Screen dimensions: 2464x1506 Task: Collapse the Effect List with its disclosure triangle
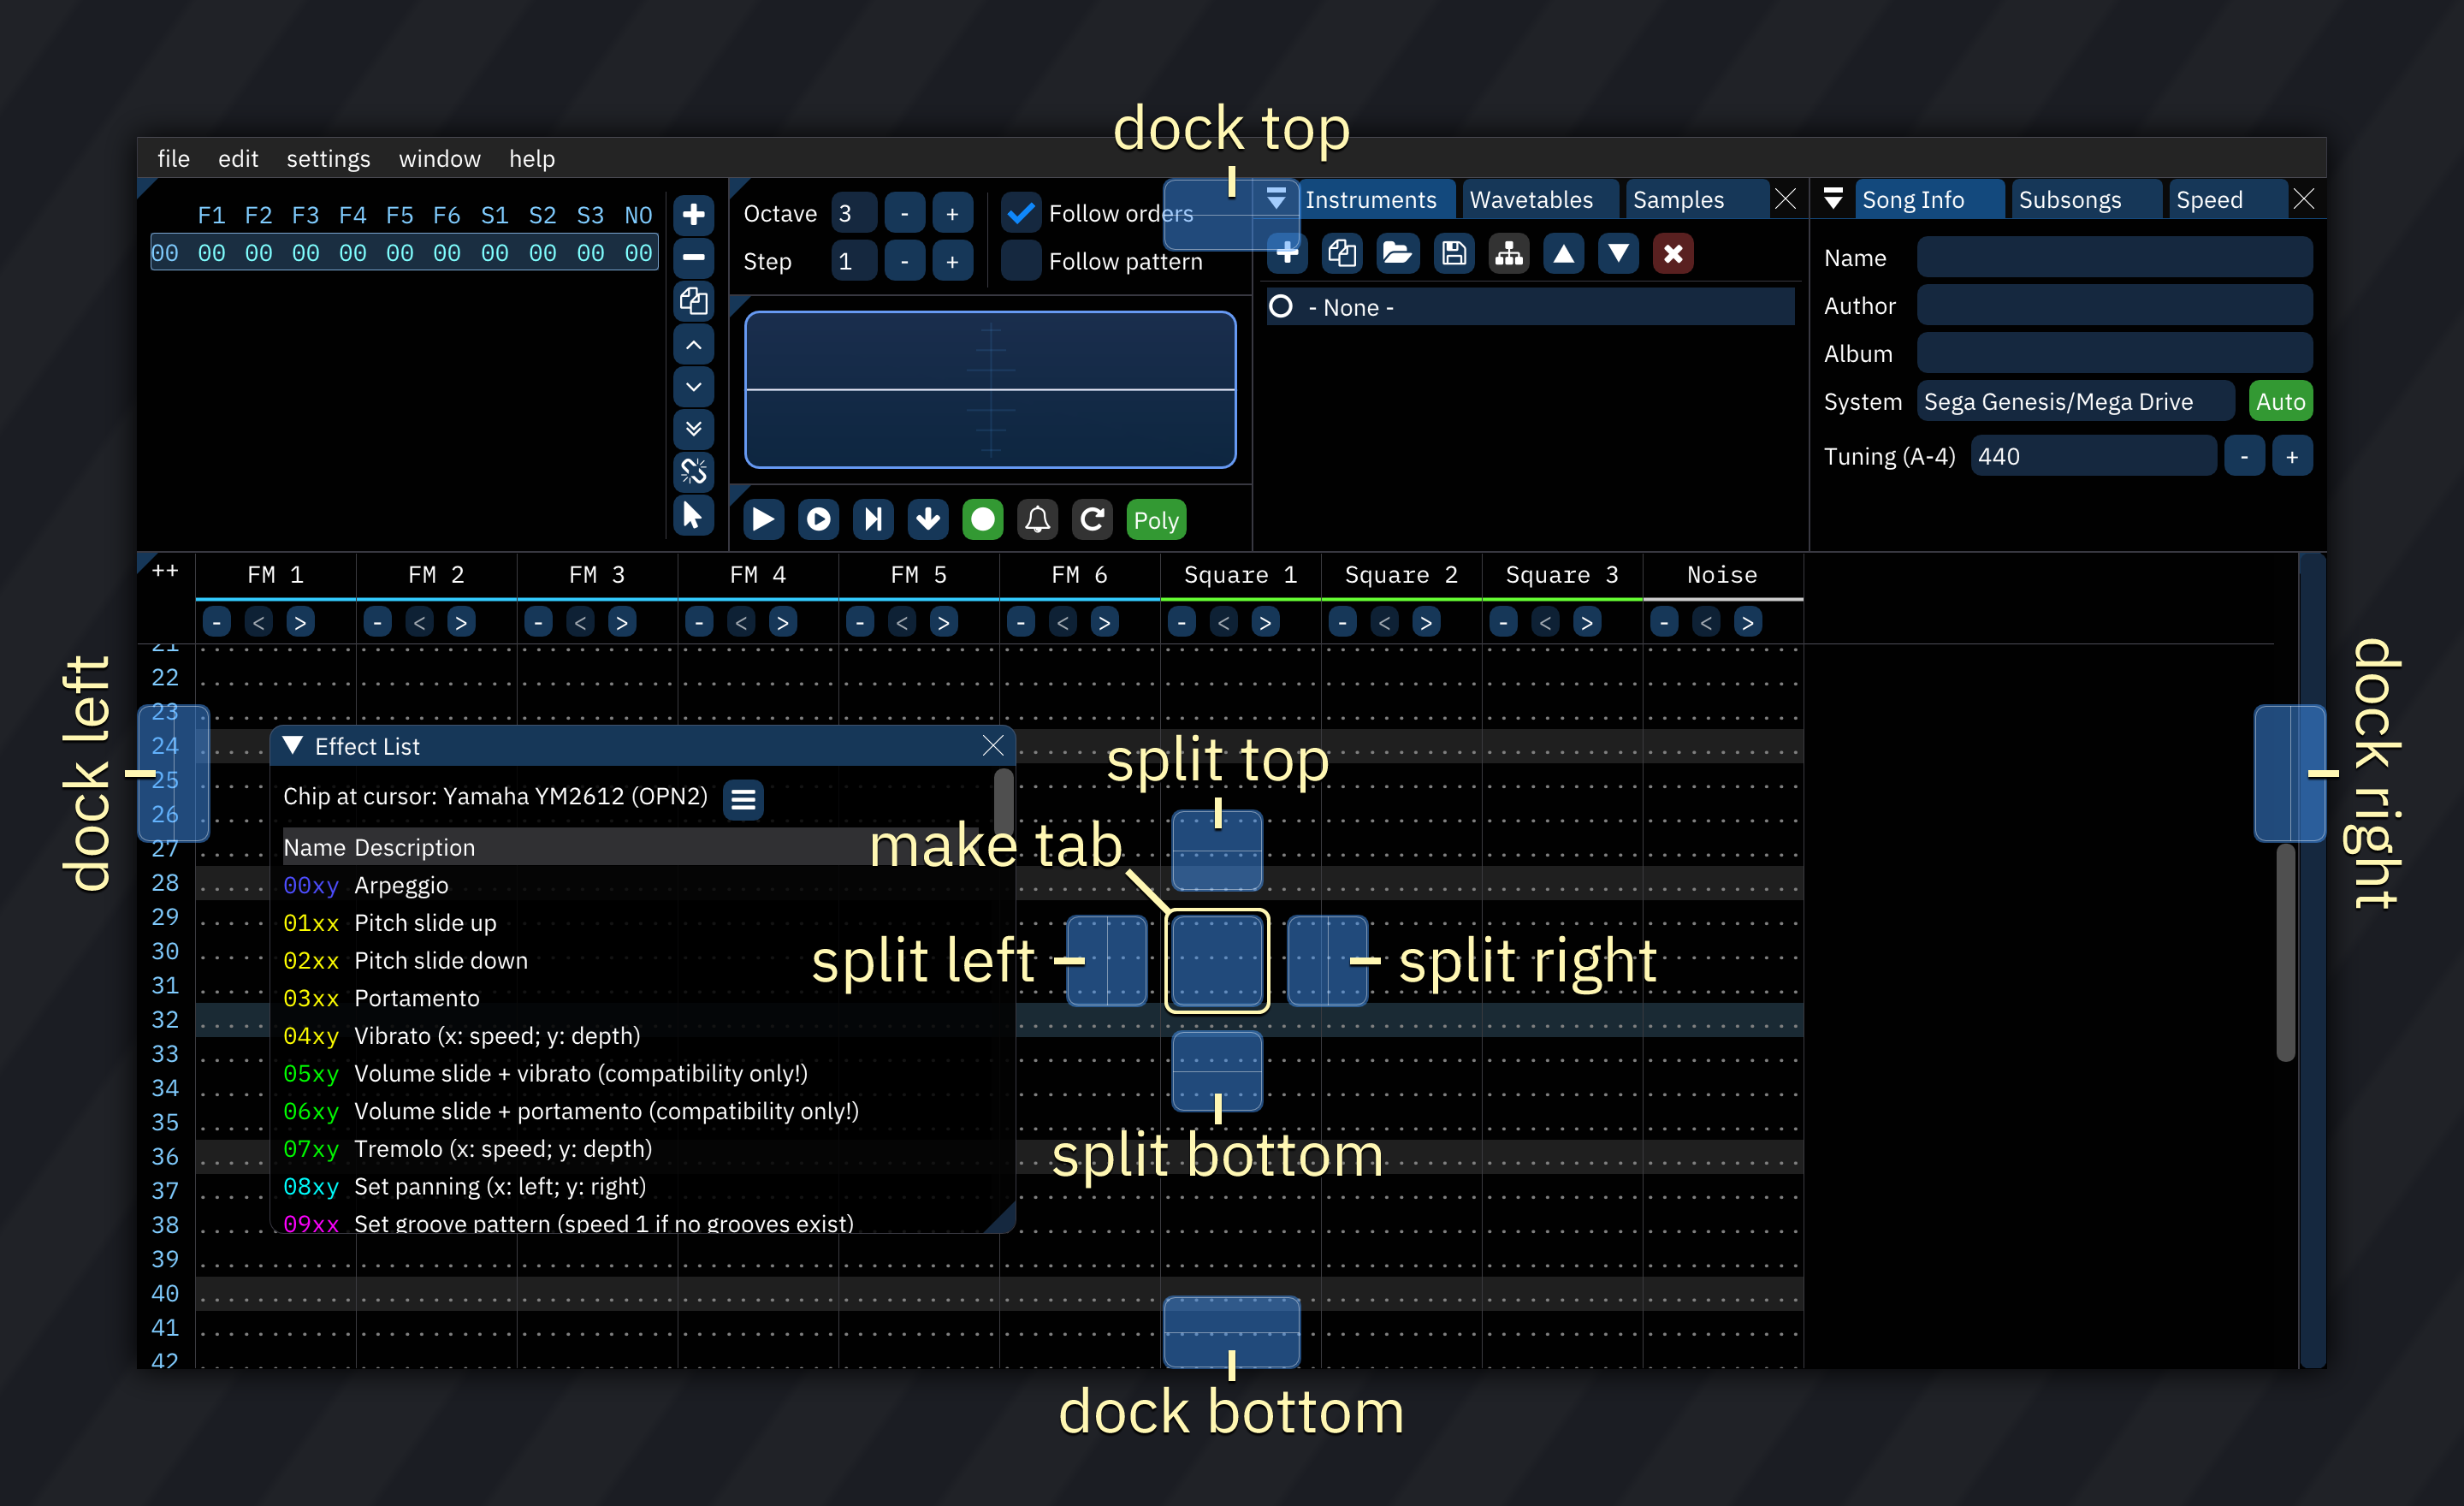(293, 745)
